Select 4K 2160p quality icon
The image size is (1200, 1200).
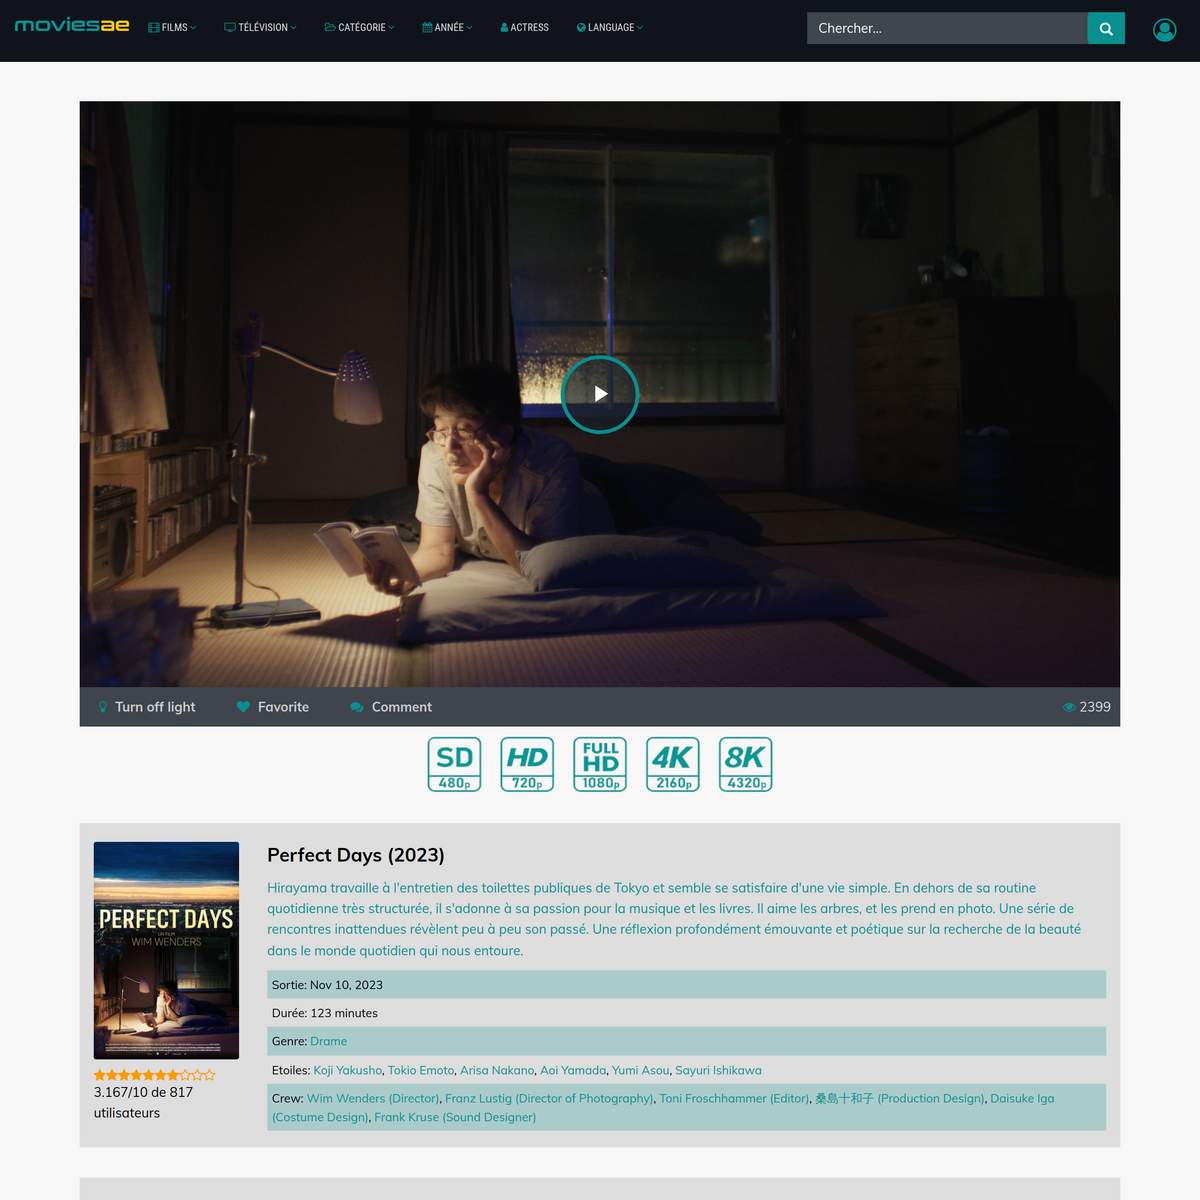coord(673,764)
